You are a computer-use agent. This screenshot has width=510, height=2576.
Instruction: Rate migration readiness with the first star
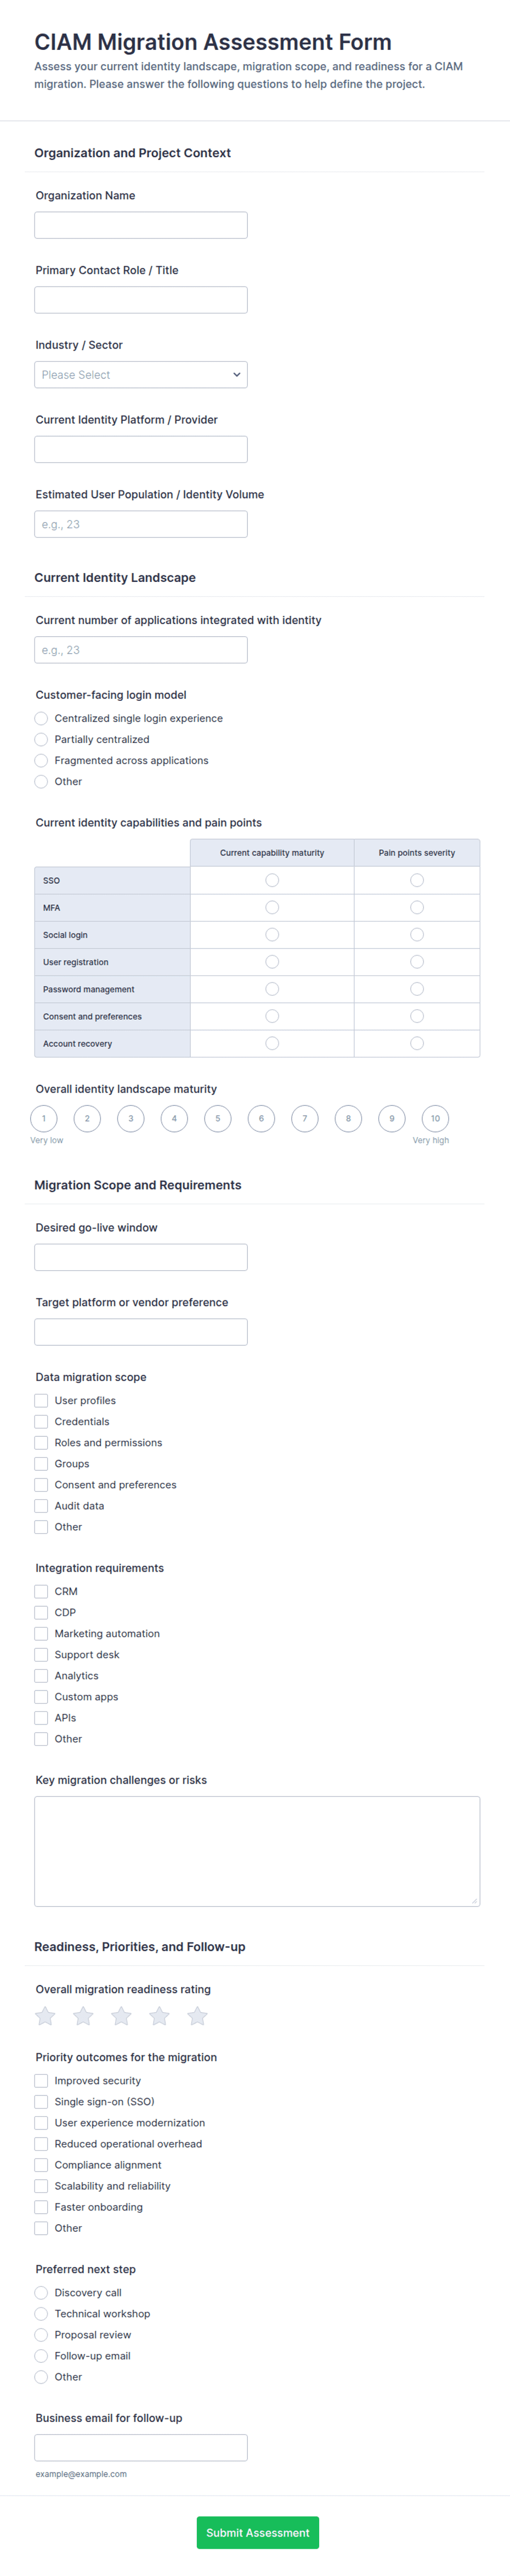(45, 2016)
